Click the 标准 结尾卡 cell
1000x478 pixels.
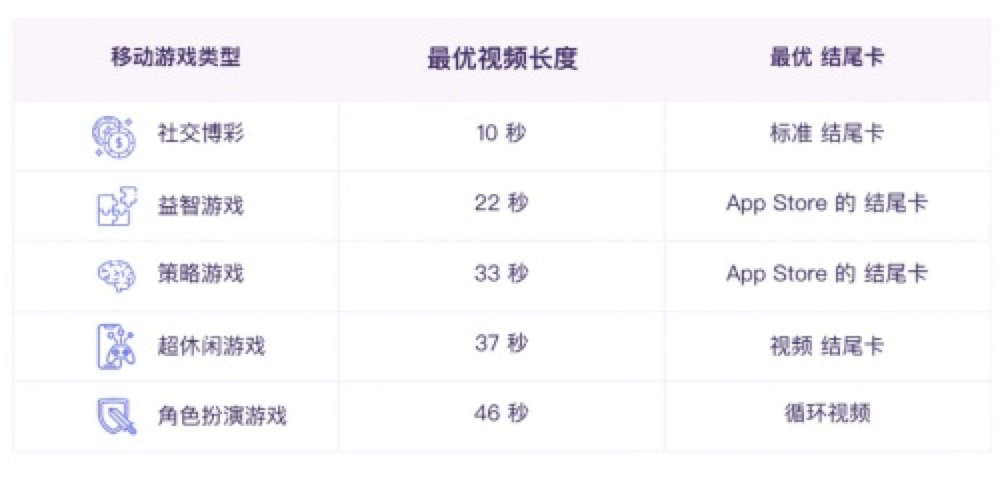tap(827, 135)
